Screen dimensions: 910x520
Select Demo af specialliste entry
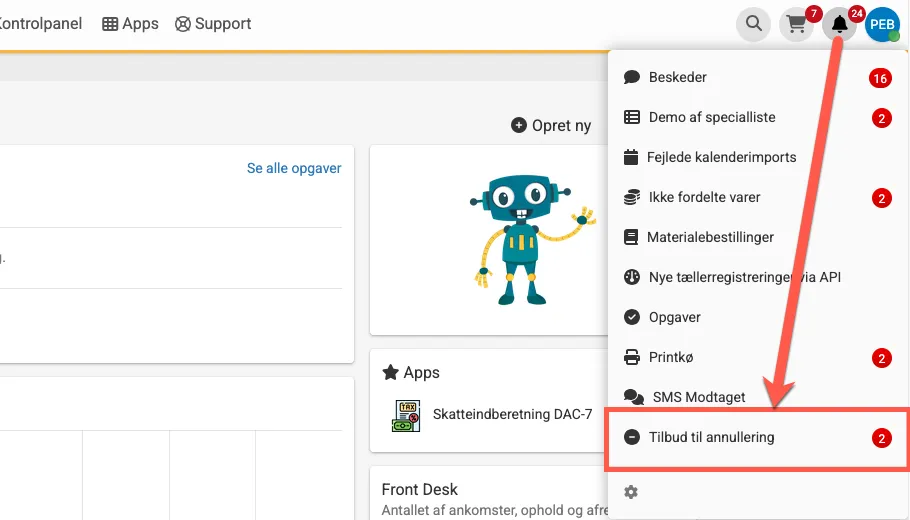[711, 117]
